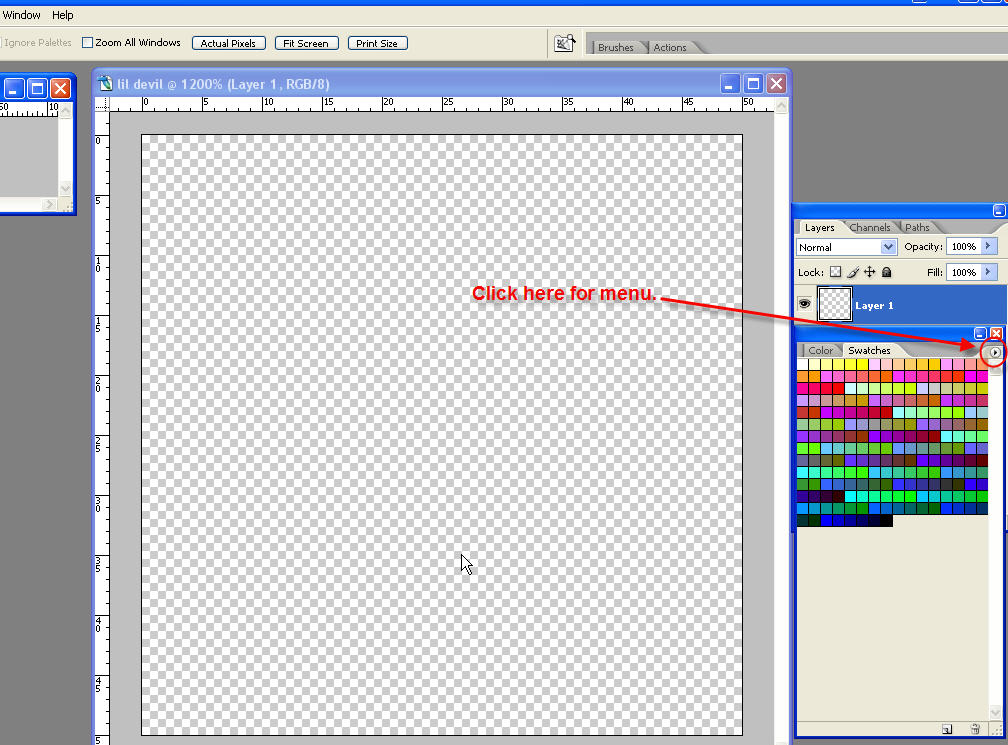This screenshot has height=745, width=1008.
Task: Click the lock all padlock icon
Action: 886,272
